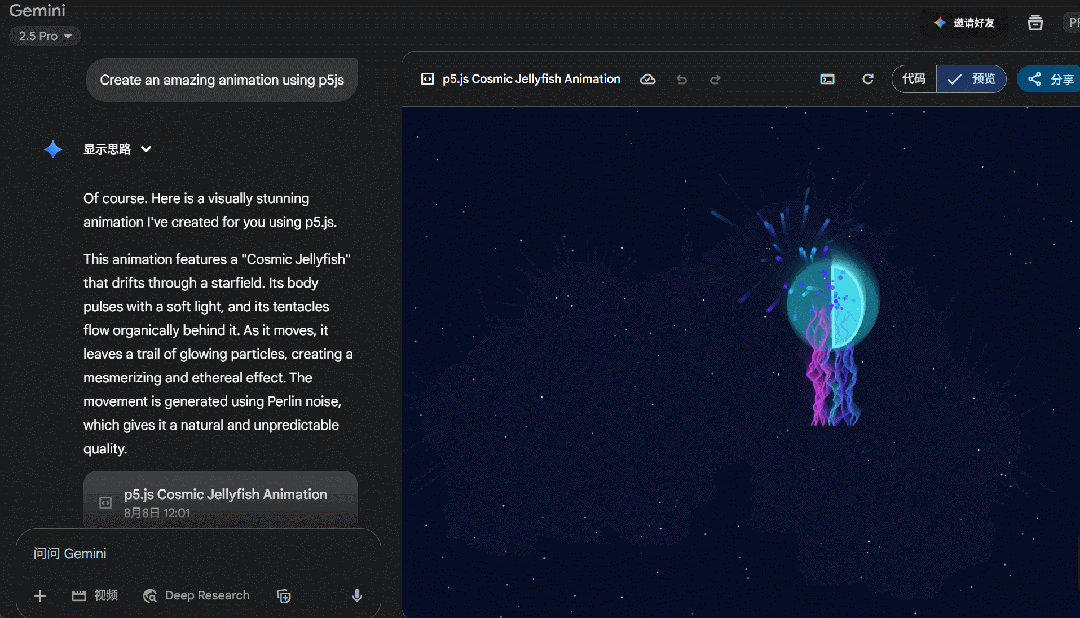Click the canvas copy icon in prompt bar
This screenshot has width=1080, height=618.
(x=284, y=596)
